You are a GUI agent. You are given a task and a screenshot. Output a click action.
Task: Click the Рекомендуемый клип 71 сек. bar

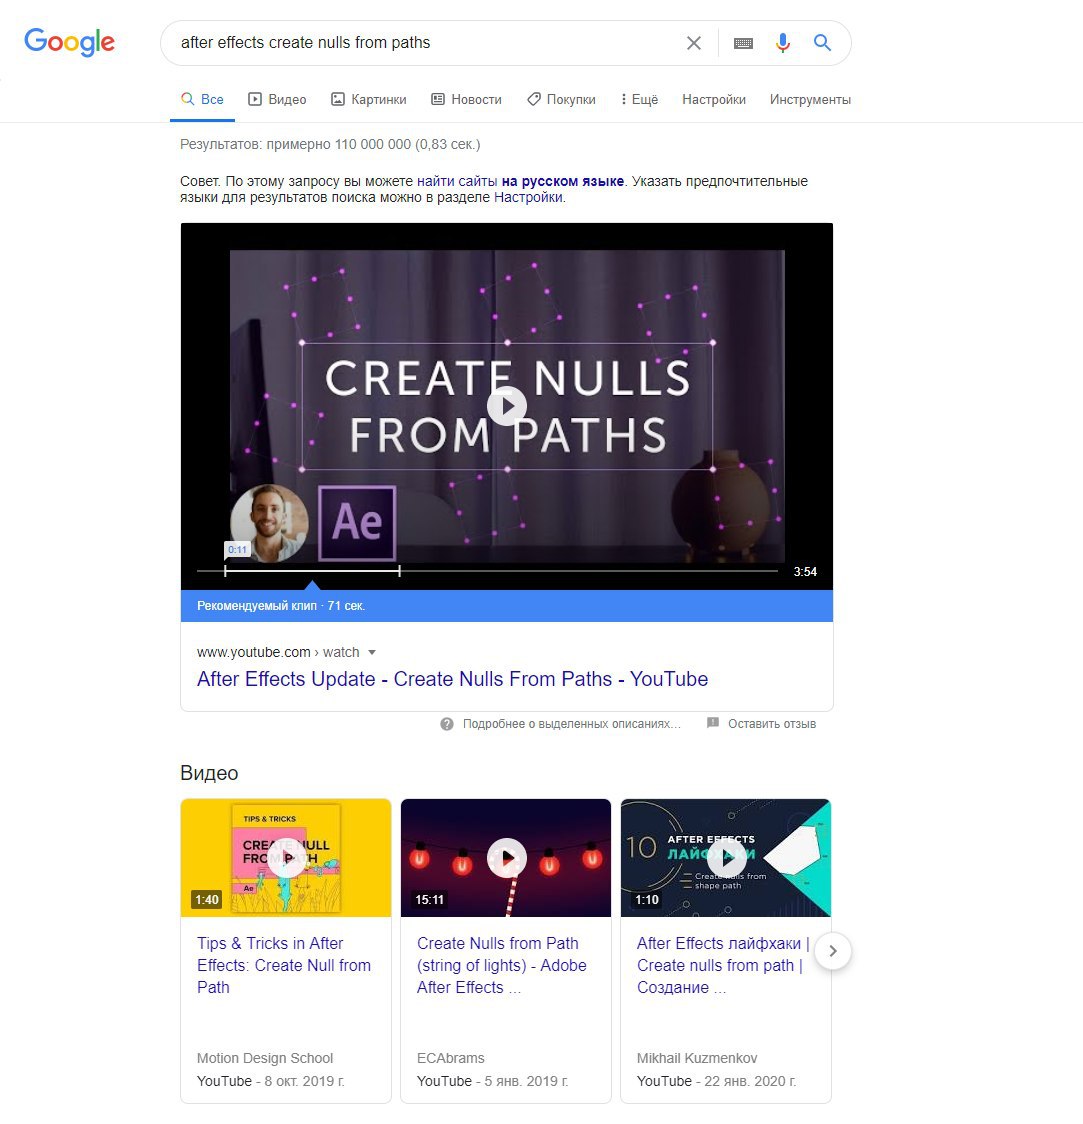pyautogui.click(x=507, y=606)
